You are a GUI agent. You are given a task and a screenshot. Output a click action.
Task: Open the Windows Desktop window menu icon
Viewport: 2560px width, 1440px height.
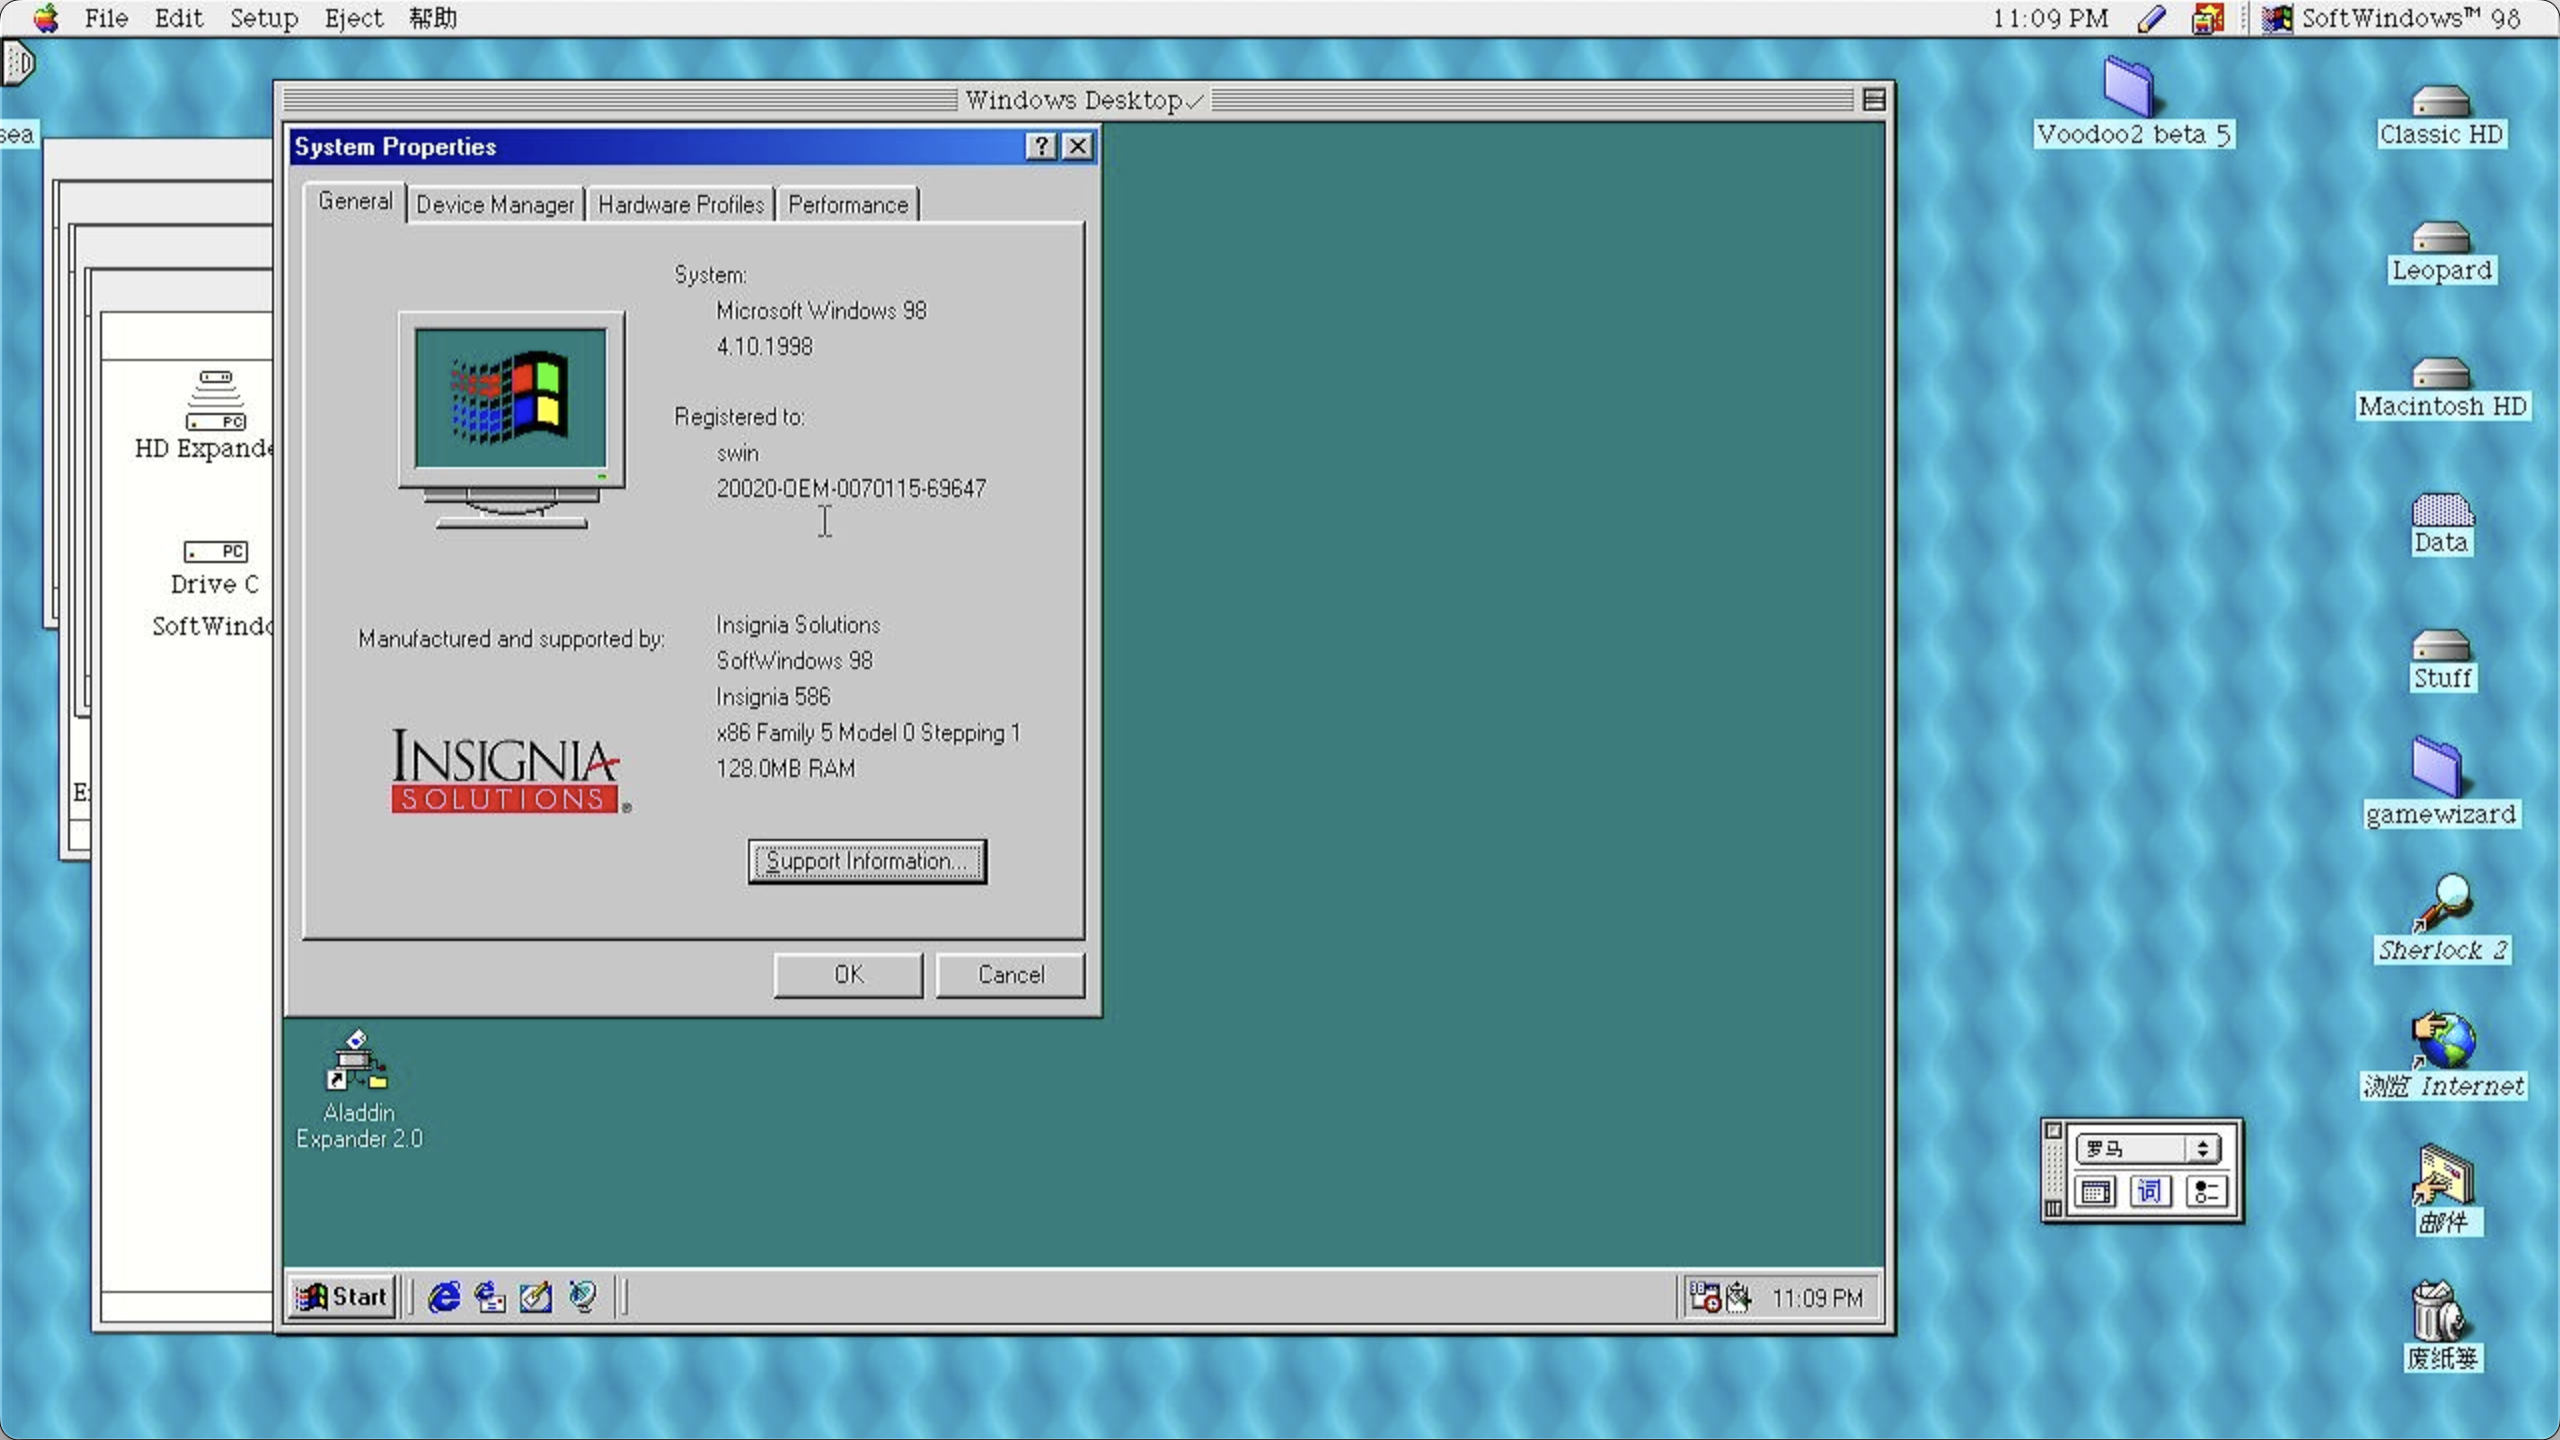tap(1875, 99)
